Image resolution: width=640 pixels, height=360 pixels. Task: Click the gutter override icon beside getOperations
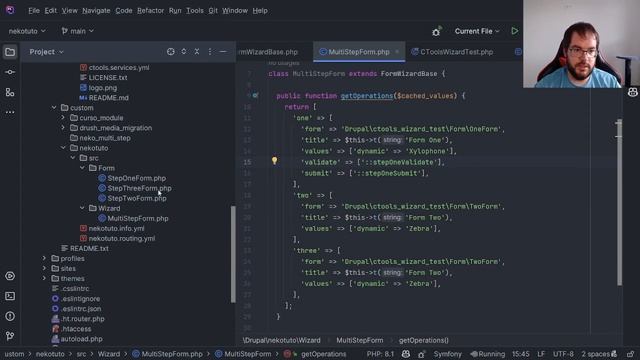tap(255, 96)
